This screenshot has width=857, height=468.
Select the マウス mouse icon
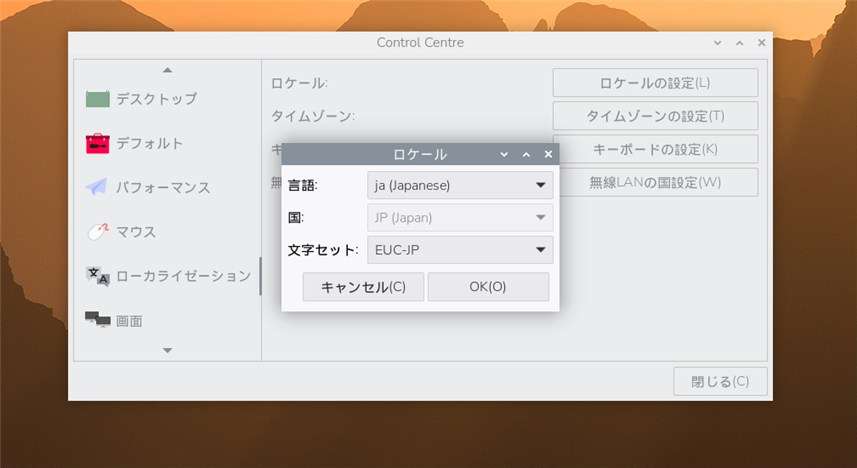point(98,232)
